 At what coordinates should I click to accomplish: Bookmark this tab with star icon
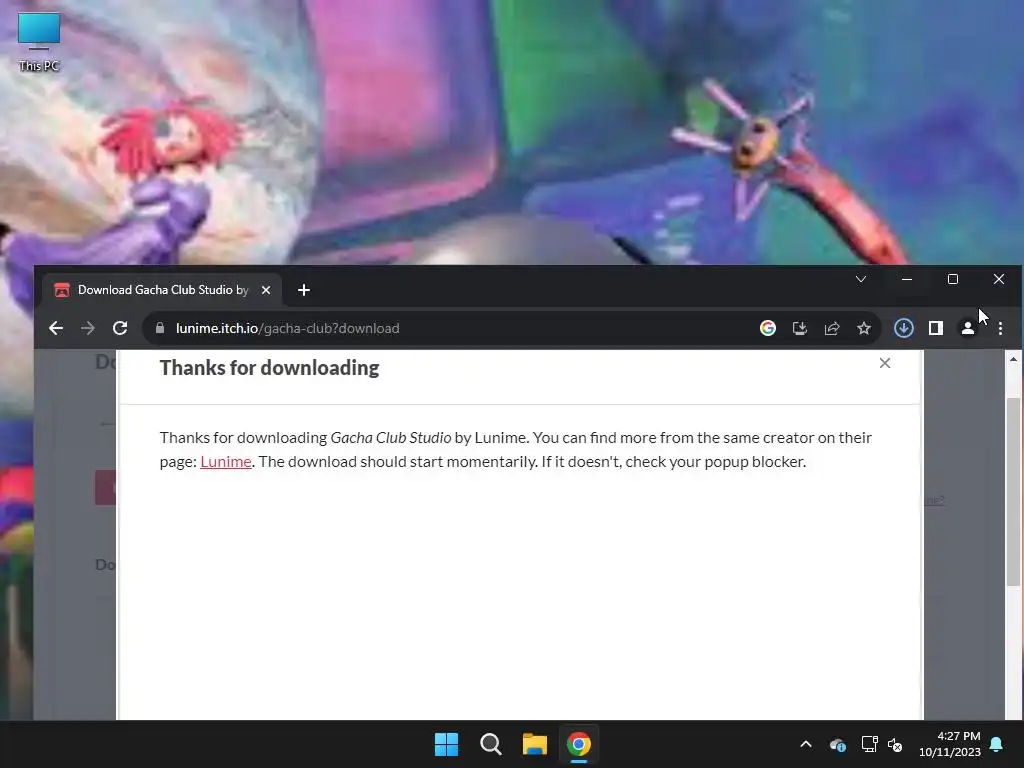[x=864, y=328]
